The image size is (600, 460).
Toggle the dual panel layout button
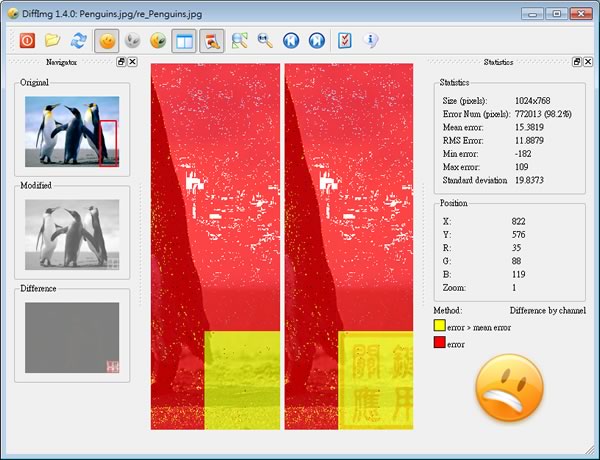point(184,41)
